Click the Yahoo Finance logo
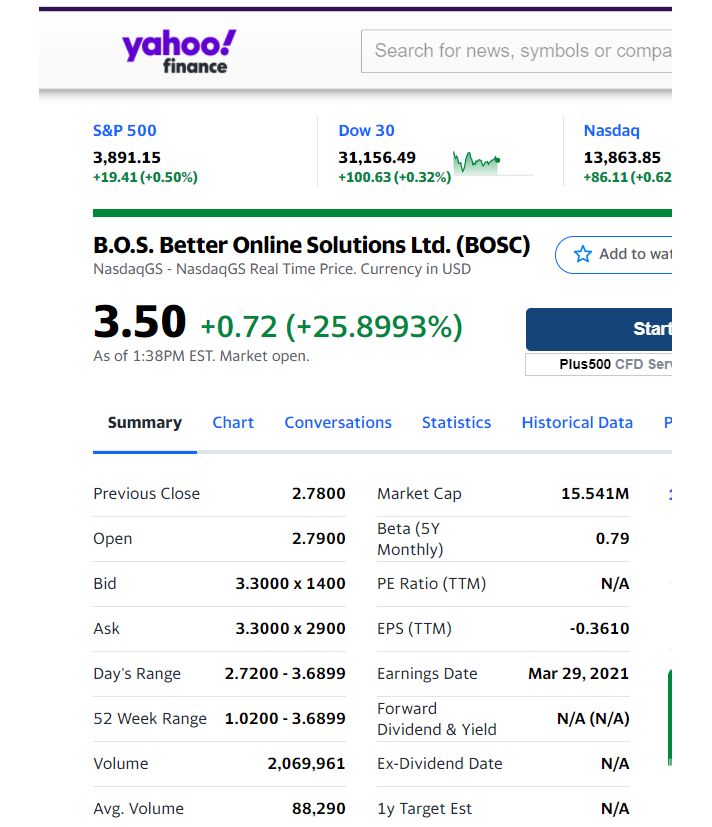The width and height of the screenshot is (712, 827). [179, 52]
